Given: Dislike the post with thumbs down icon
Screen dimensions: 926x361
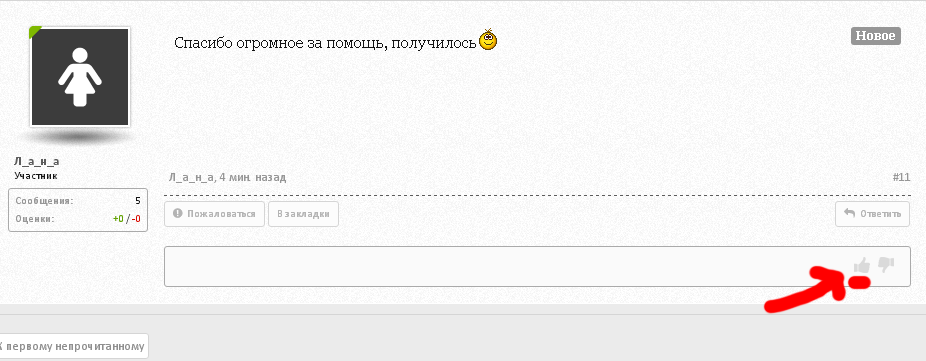Looking at the screenshot, I should tap(886, 265).
